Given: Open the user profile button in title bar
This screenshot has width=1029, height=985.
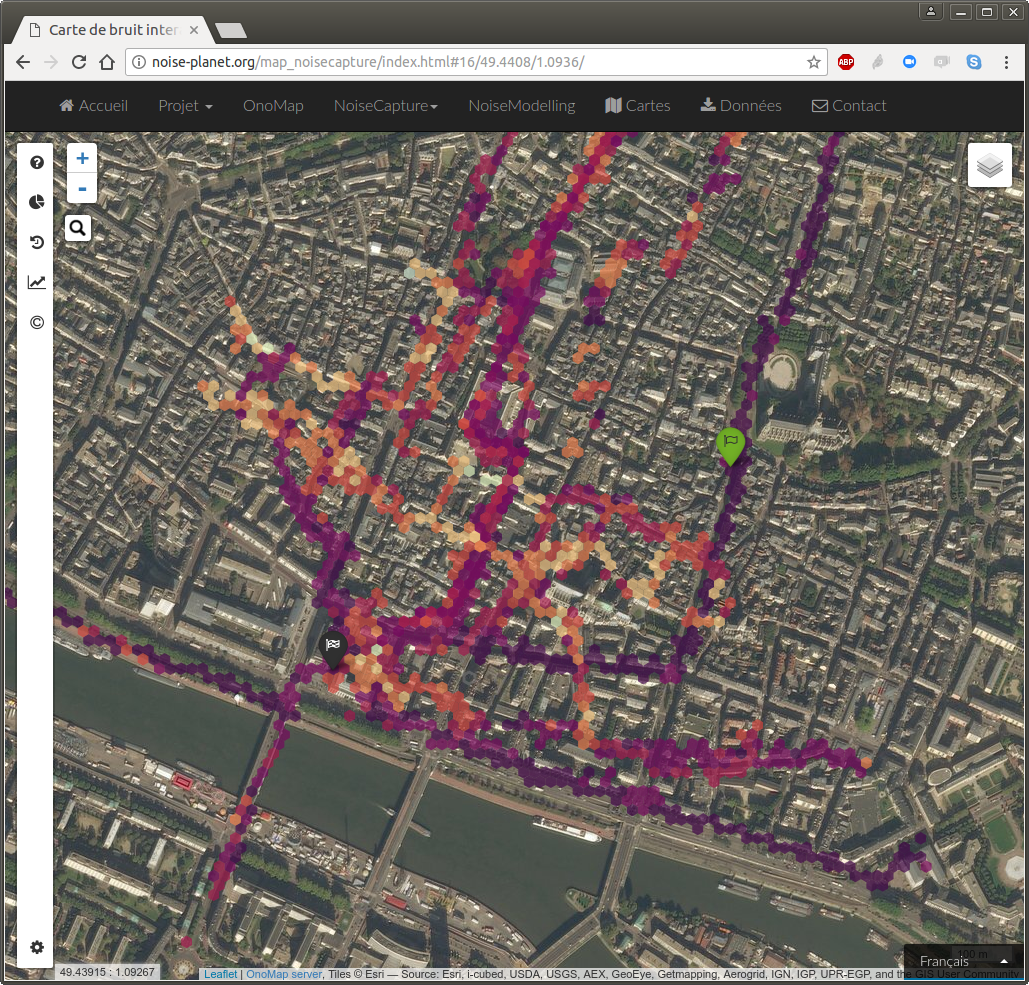Looking at the screenshot, I should point(931,11).
